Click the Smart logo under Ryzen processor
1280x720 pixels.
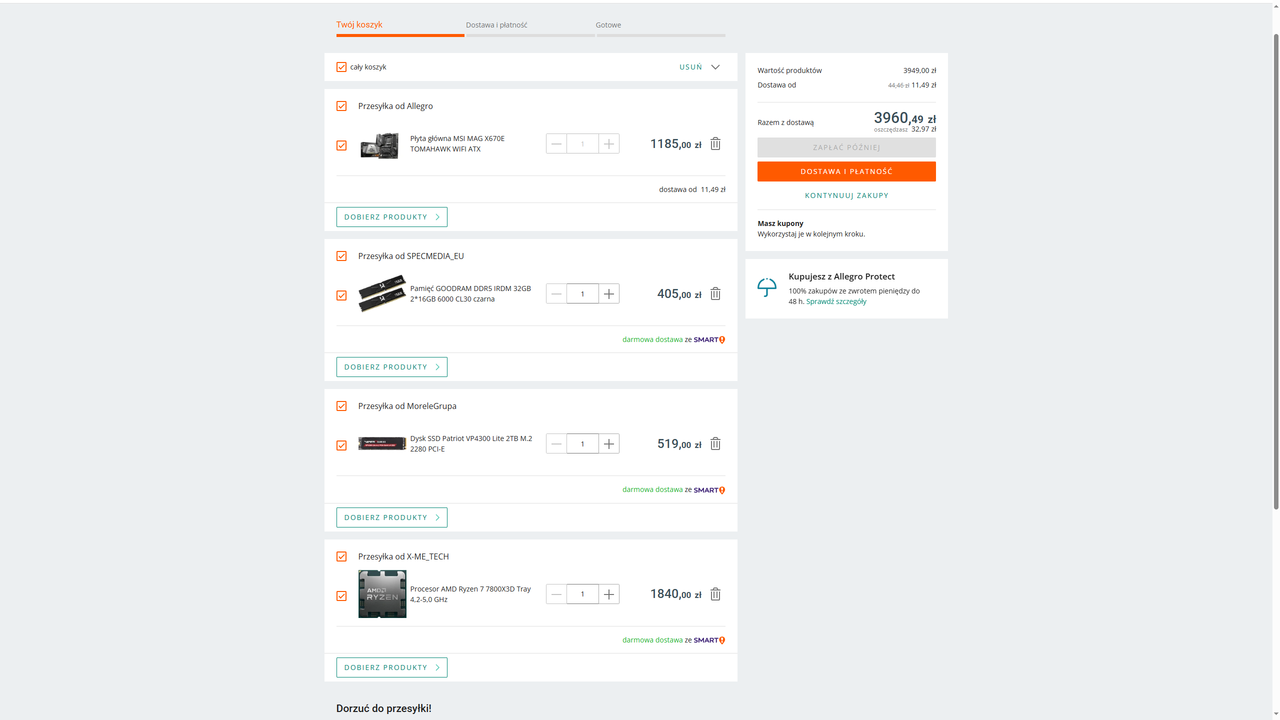coord(709,640)
